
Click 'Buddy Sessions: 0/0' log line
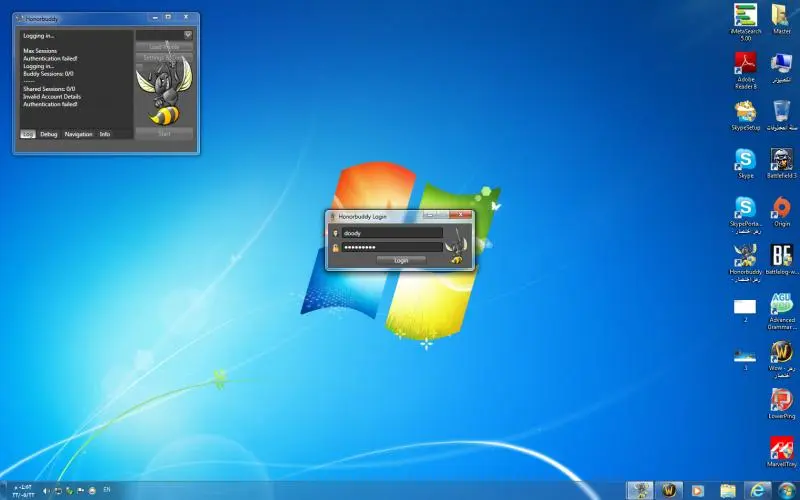coord(48,74)
